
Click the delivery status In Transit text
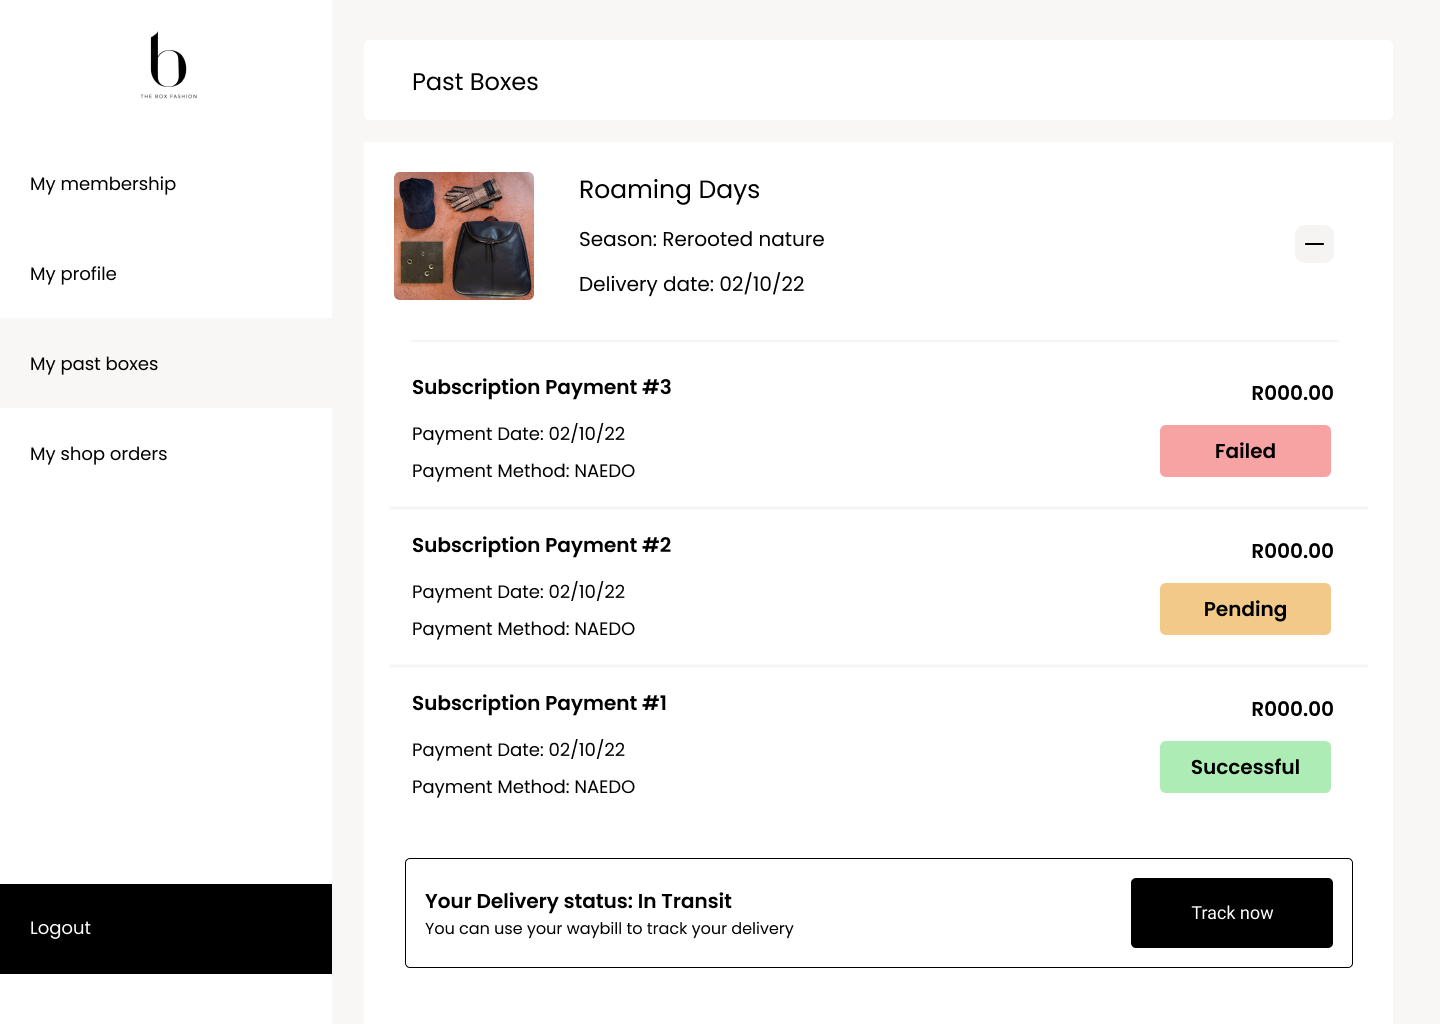(x=578, y=901)
